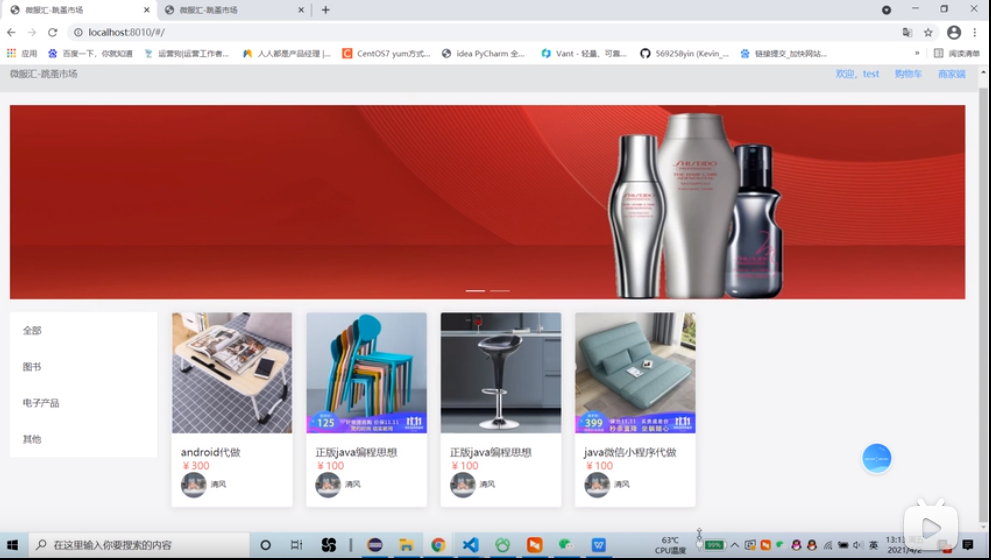Open the Windows Start menu
This screenshot has height=560, width=991.
(13, 545)
